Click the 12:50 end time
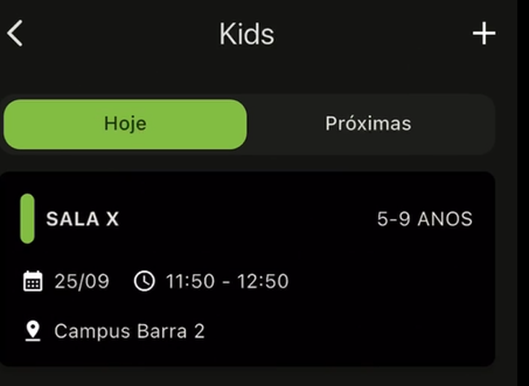Screen dimensions: 529x386 [263, 281]
